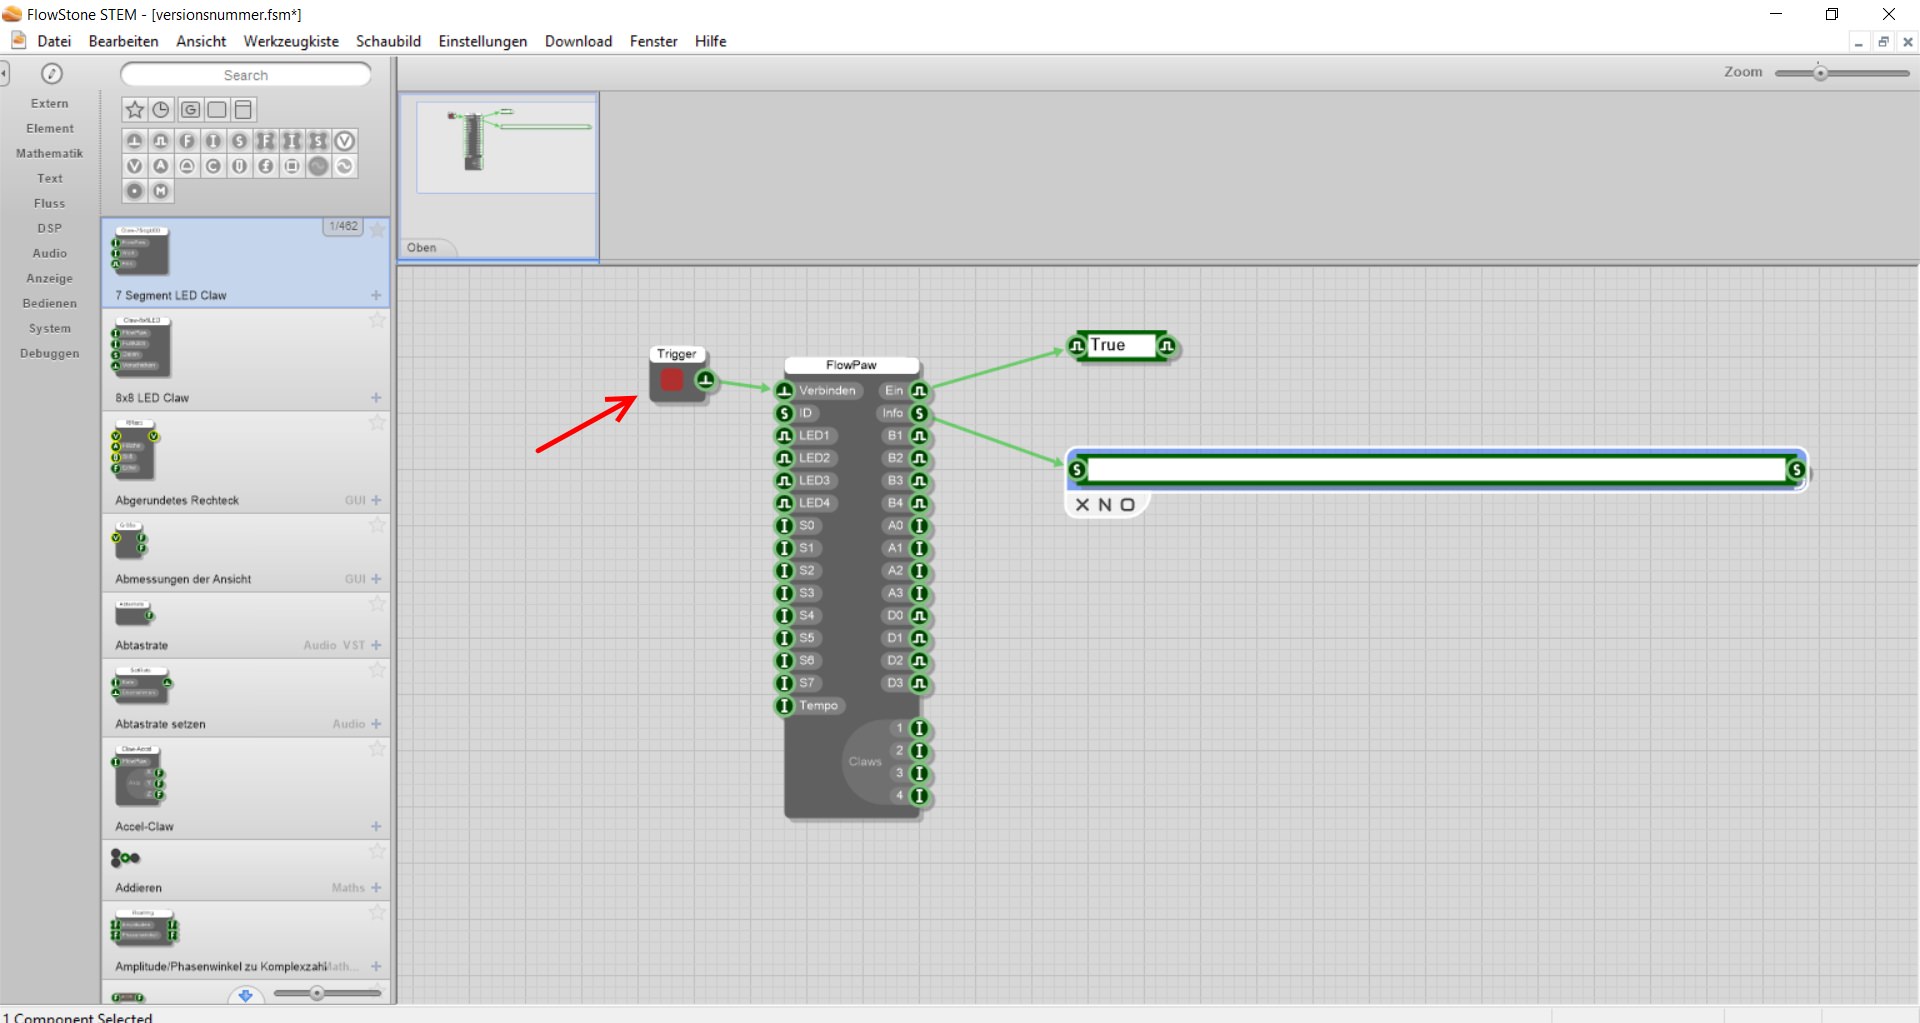The width and height of the screenshot is (1920, 1023).
Task: Click FlowPaw ID string input connector
Action: point(785,413)
